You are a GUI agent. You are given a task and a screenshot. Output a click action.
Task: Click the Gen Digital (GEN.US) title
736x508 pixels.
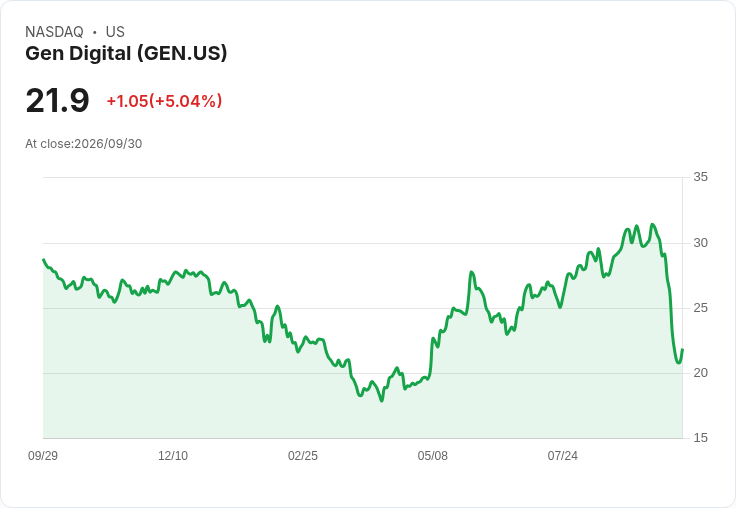[x=126, y=54]
